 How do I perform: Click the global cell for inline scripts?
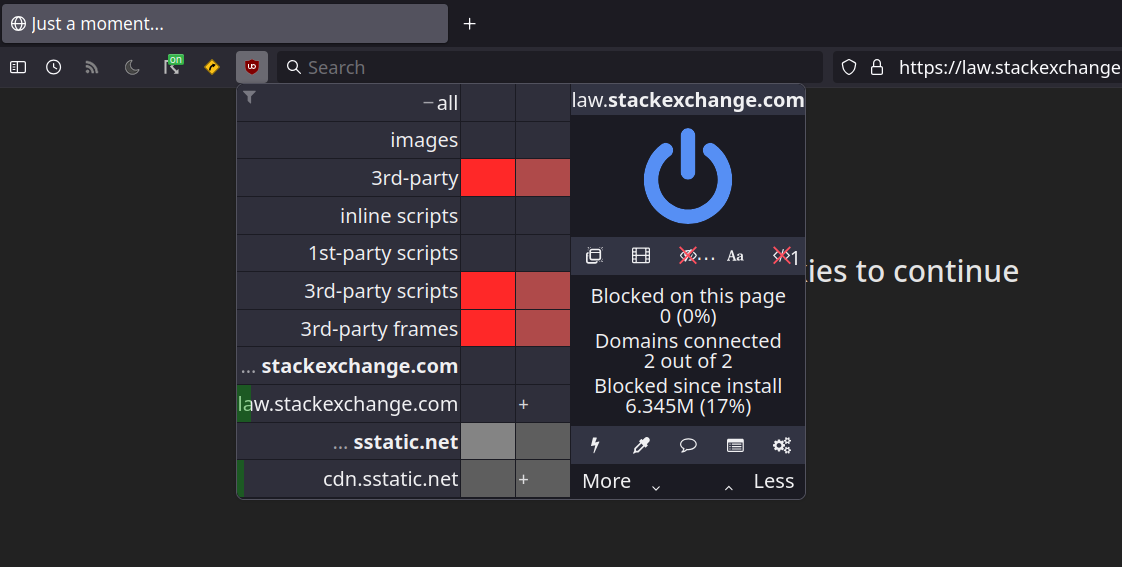(488, 215)
